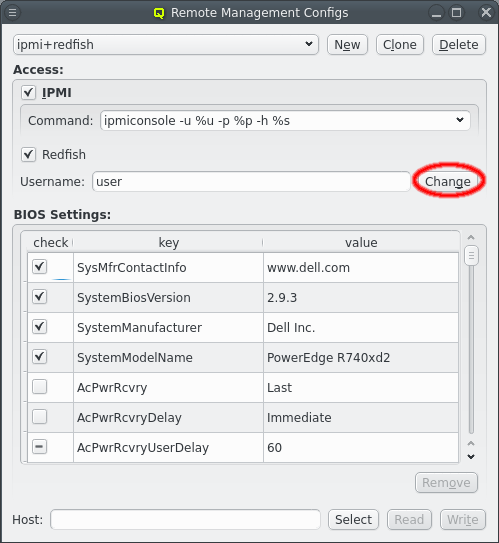Open the ipmi+redfish config dropdown
499x543 pixels.
[166, 44]
